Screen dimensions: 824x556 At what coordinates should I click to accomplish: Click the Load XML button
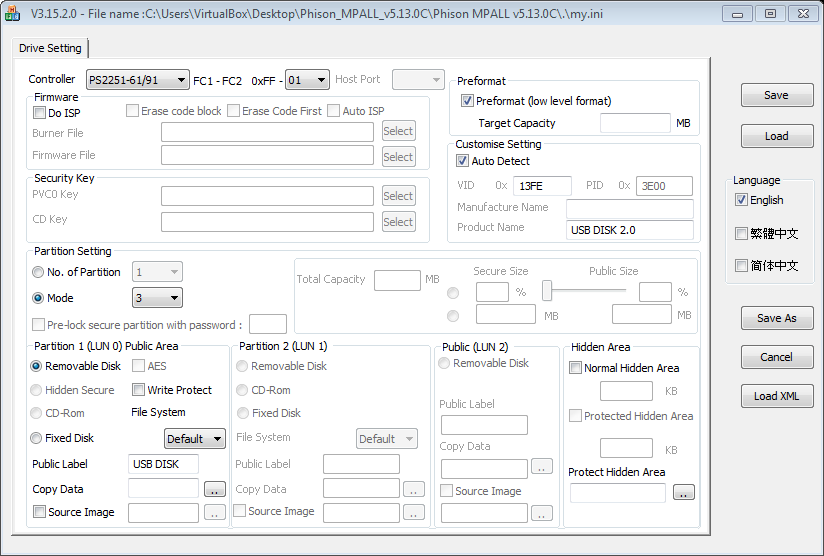pyautogui.click(x=777, y=396)
